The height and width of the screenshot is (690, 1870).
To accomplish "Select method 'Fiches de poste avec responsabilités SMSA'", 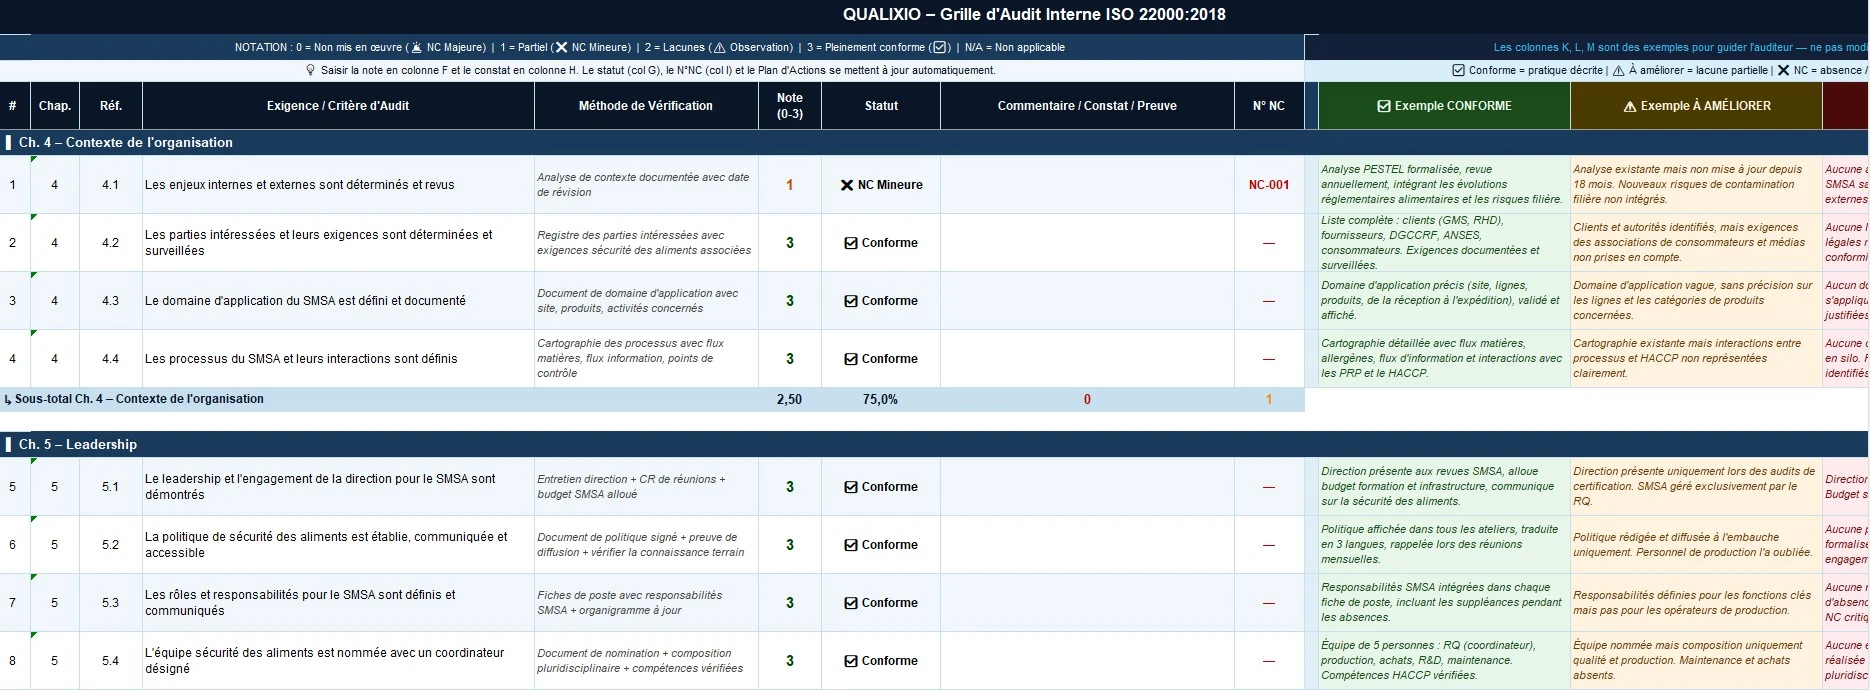I will [x=644, y=603].
